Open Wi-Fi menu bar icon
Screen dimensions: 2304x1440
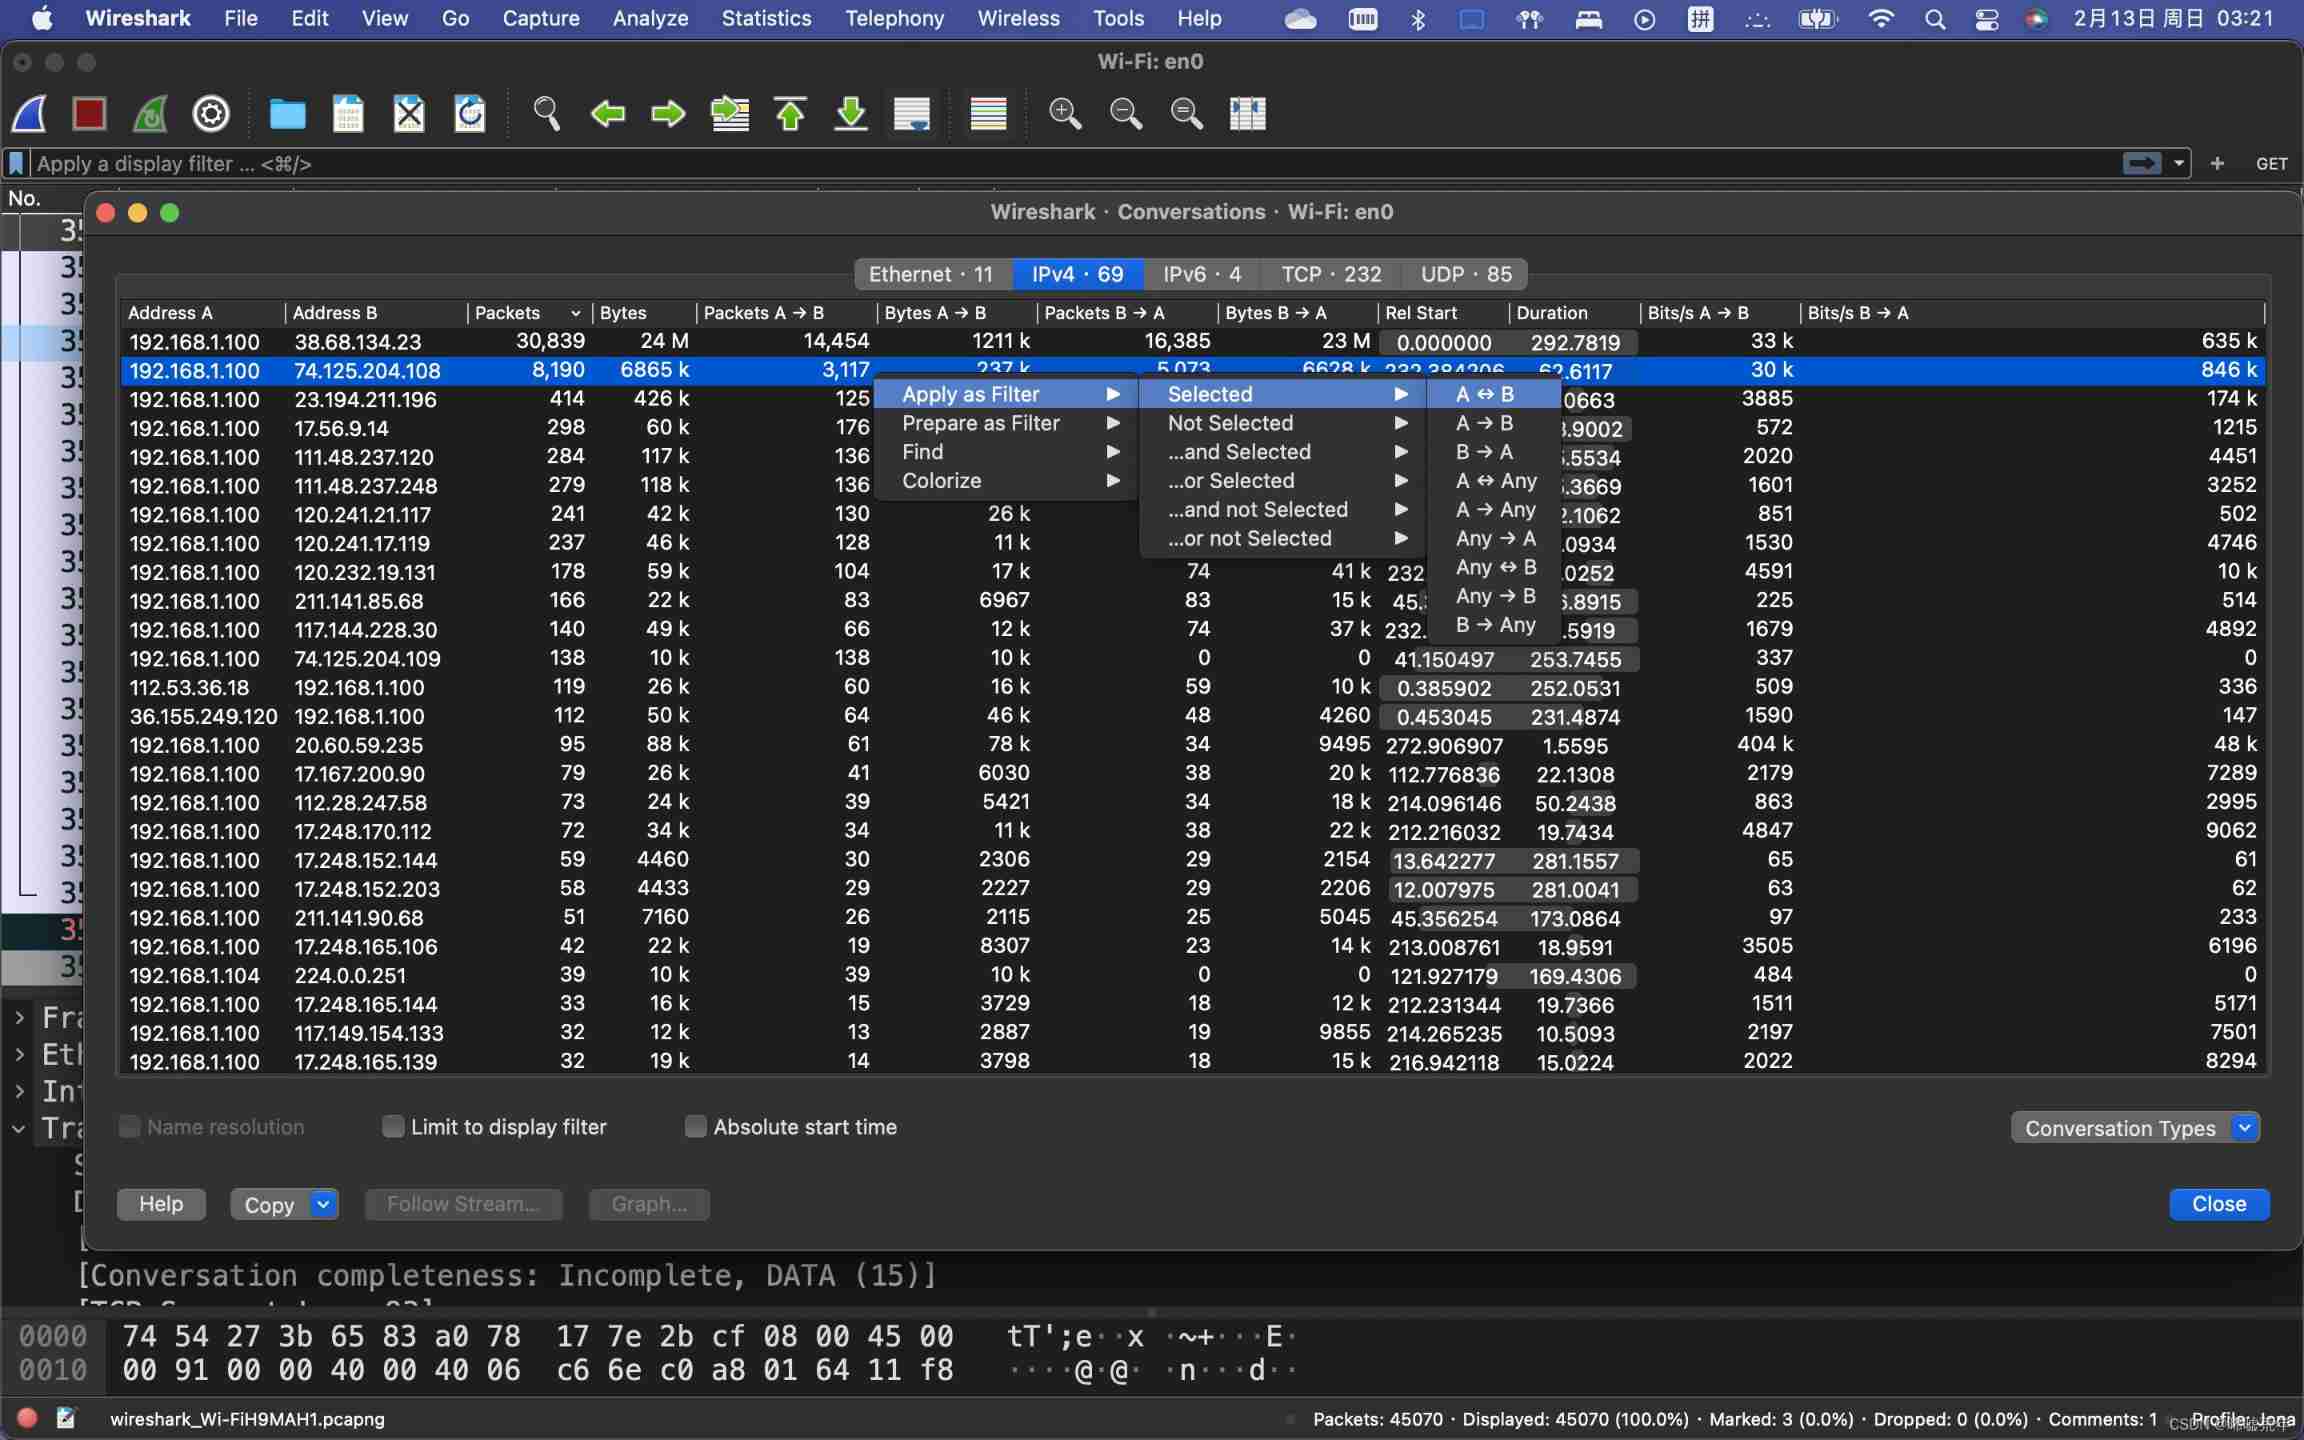click(x=1880, y=19)
